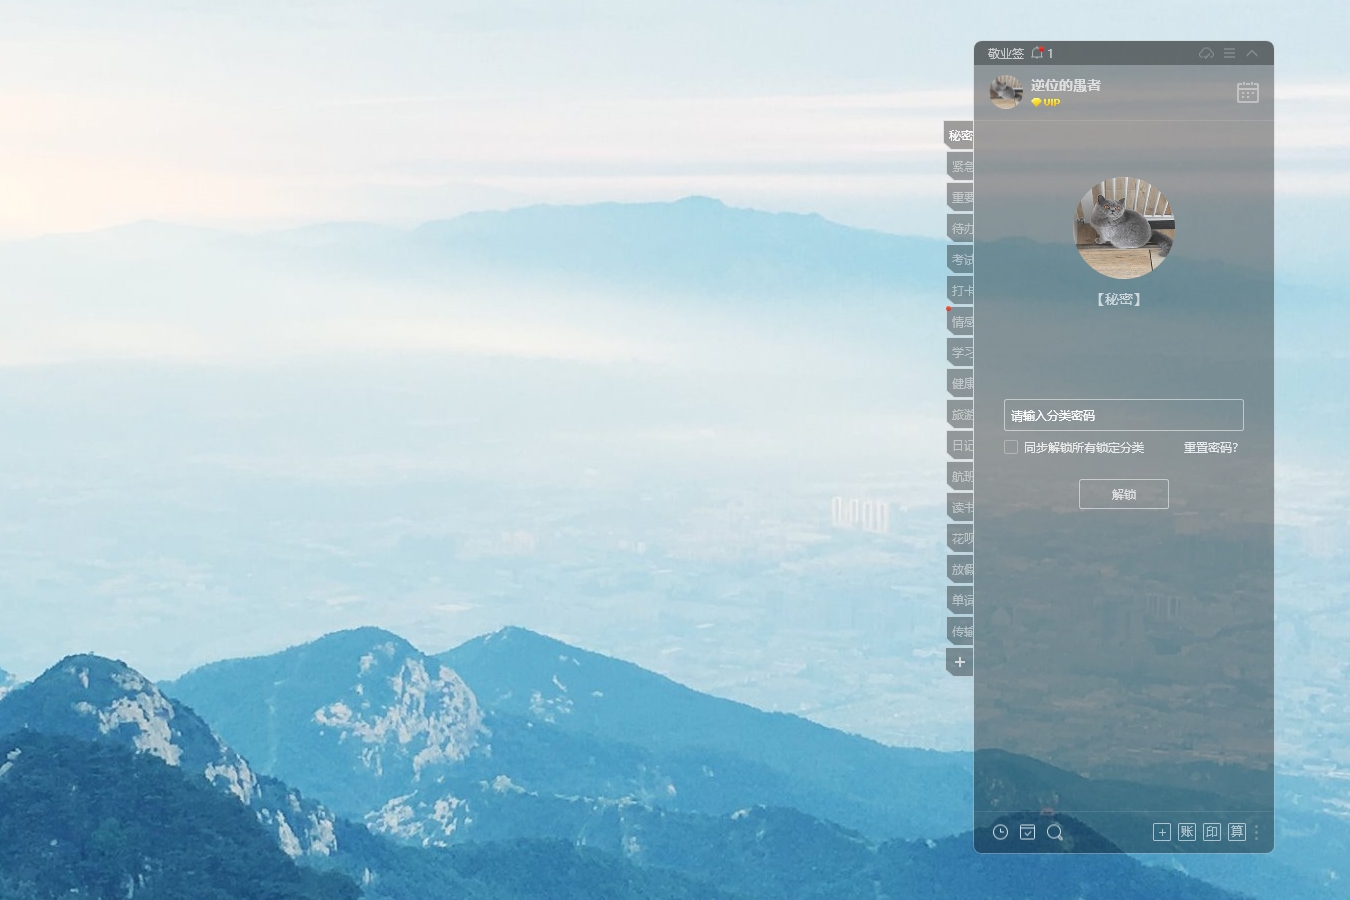Collapse the window with the up chevron
Image resolution: width=1350 pixels, height=900 pixels.
1252,53
